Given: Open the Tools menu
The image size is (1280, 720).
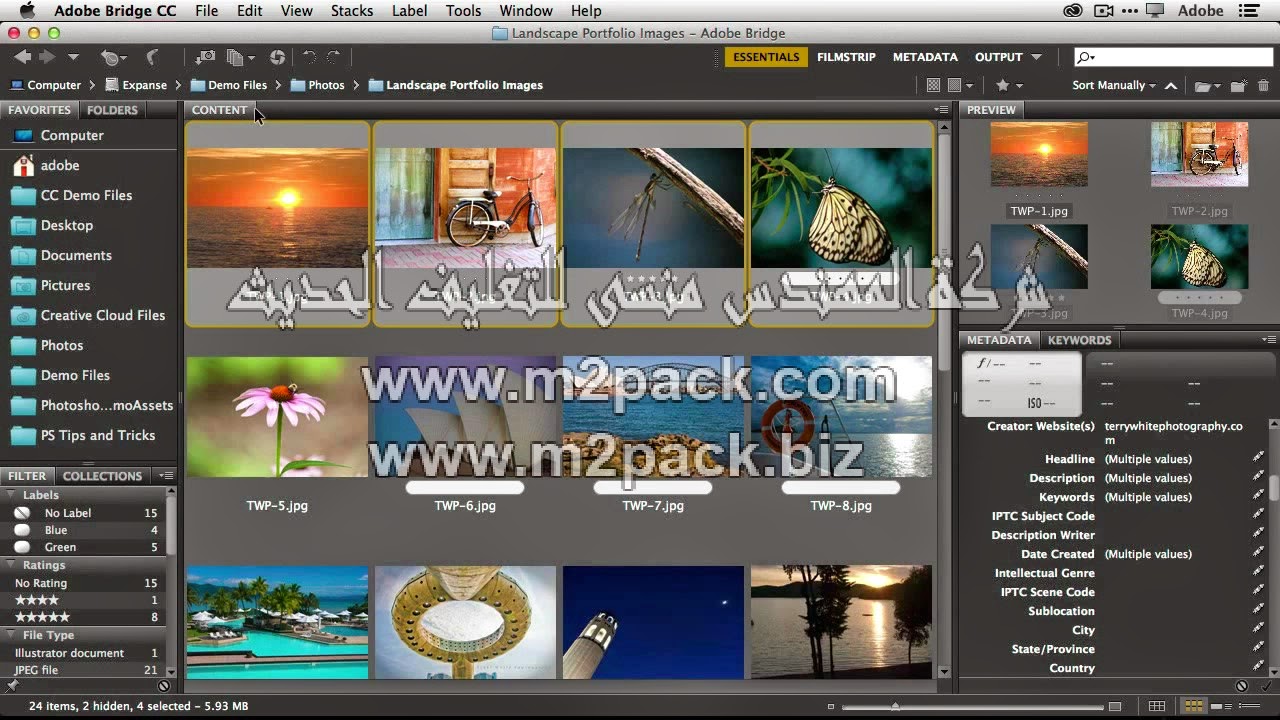Looking at the screenshot, I should point(463,11).
